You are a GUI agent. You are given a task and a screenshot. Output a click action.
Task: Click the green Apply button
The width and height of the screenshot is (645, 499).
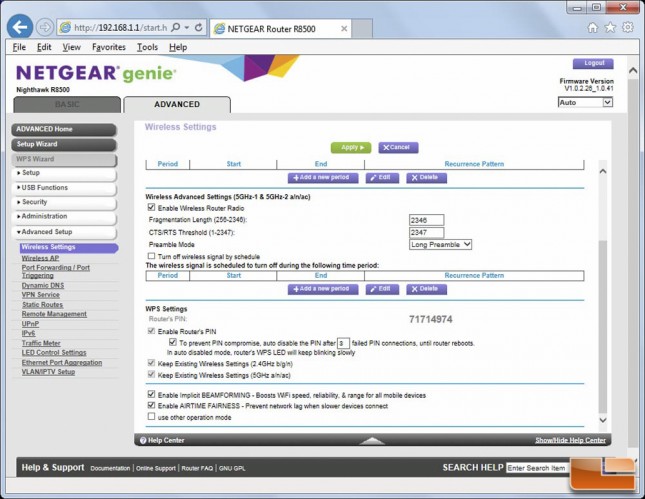coord(351,148)
